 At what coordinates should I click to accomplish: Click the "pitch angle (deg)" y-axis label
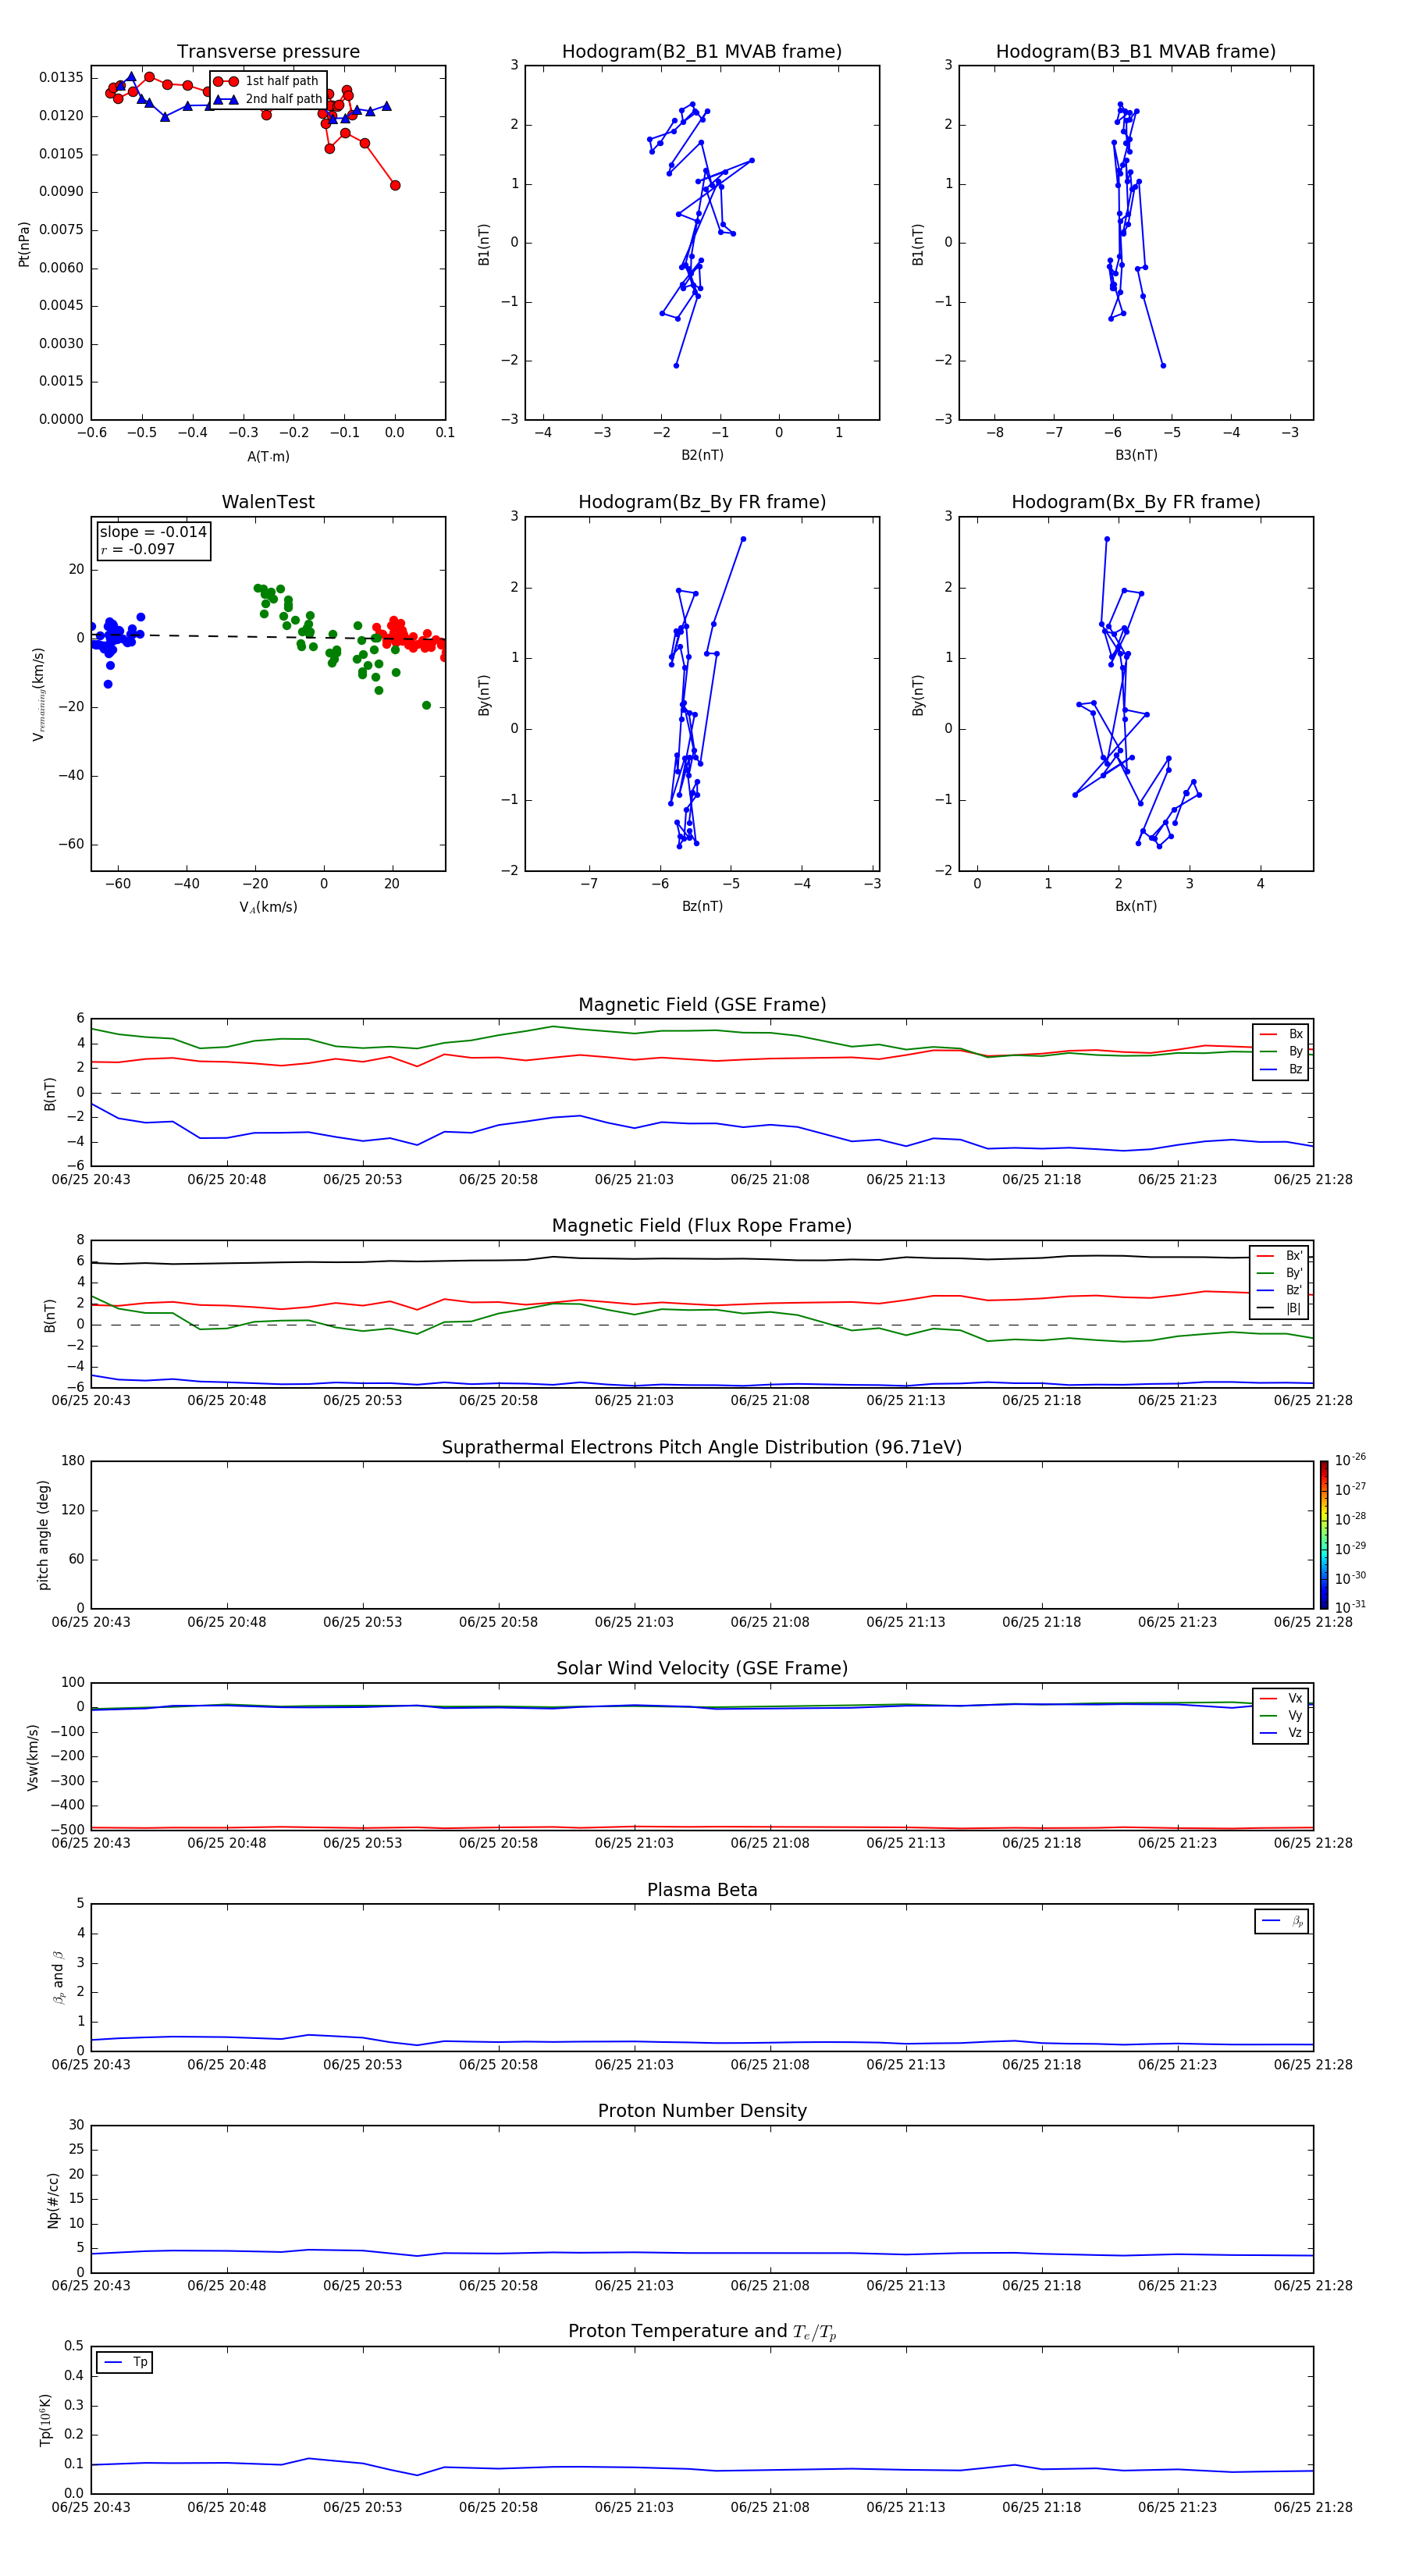tap(43, 1535)
